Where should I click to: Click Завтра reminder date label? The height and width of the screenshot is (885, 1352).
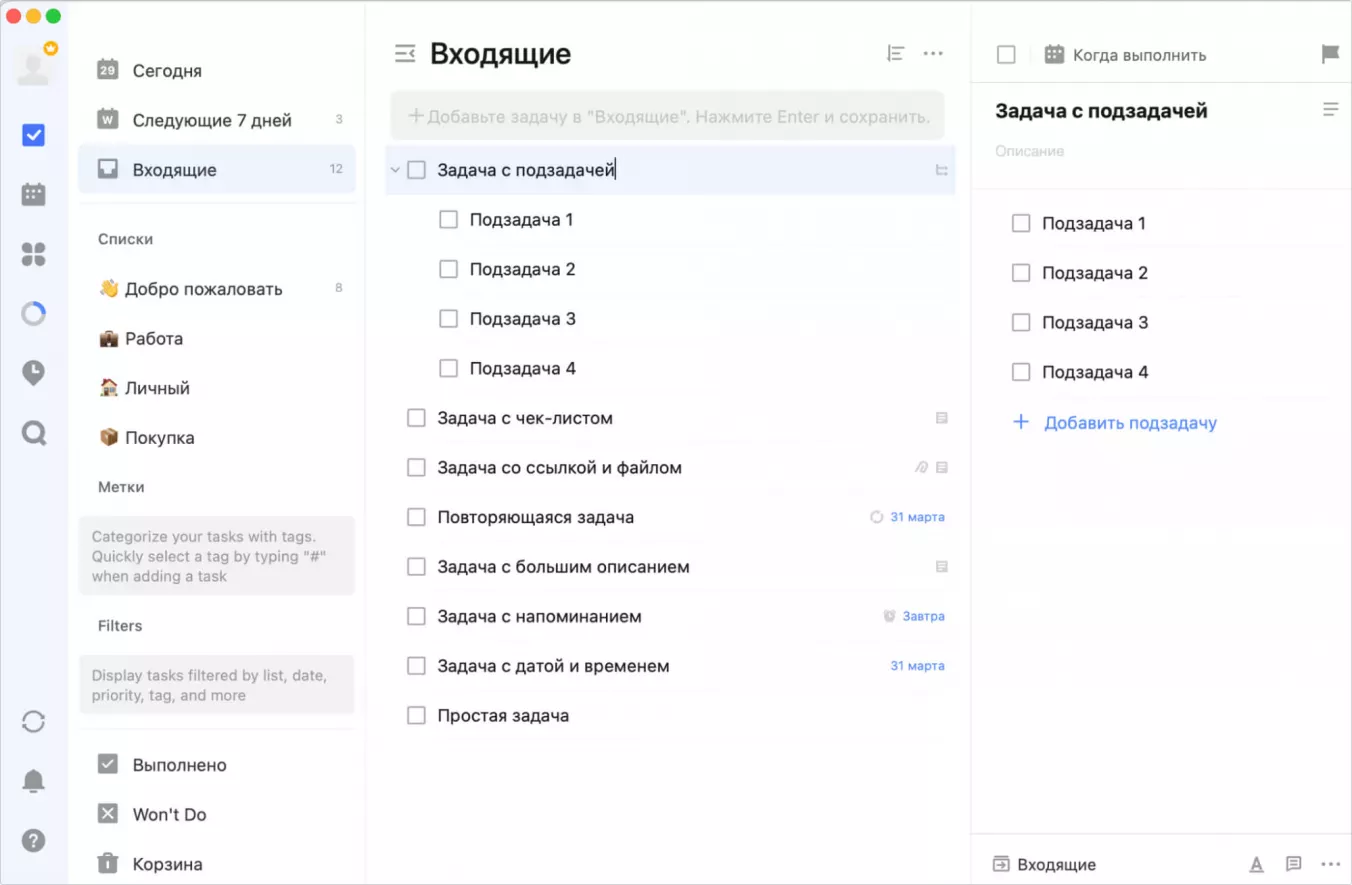tap(923, 616)
